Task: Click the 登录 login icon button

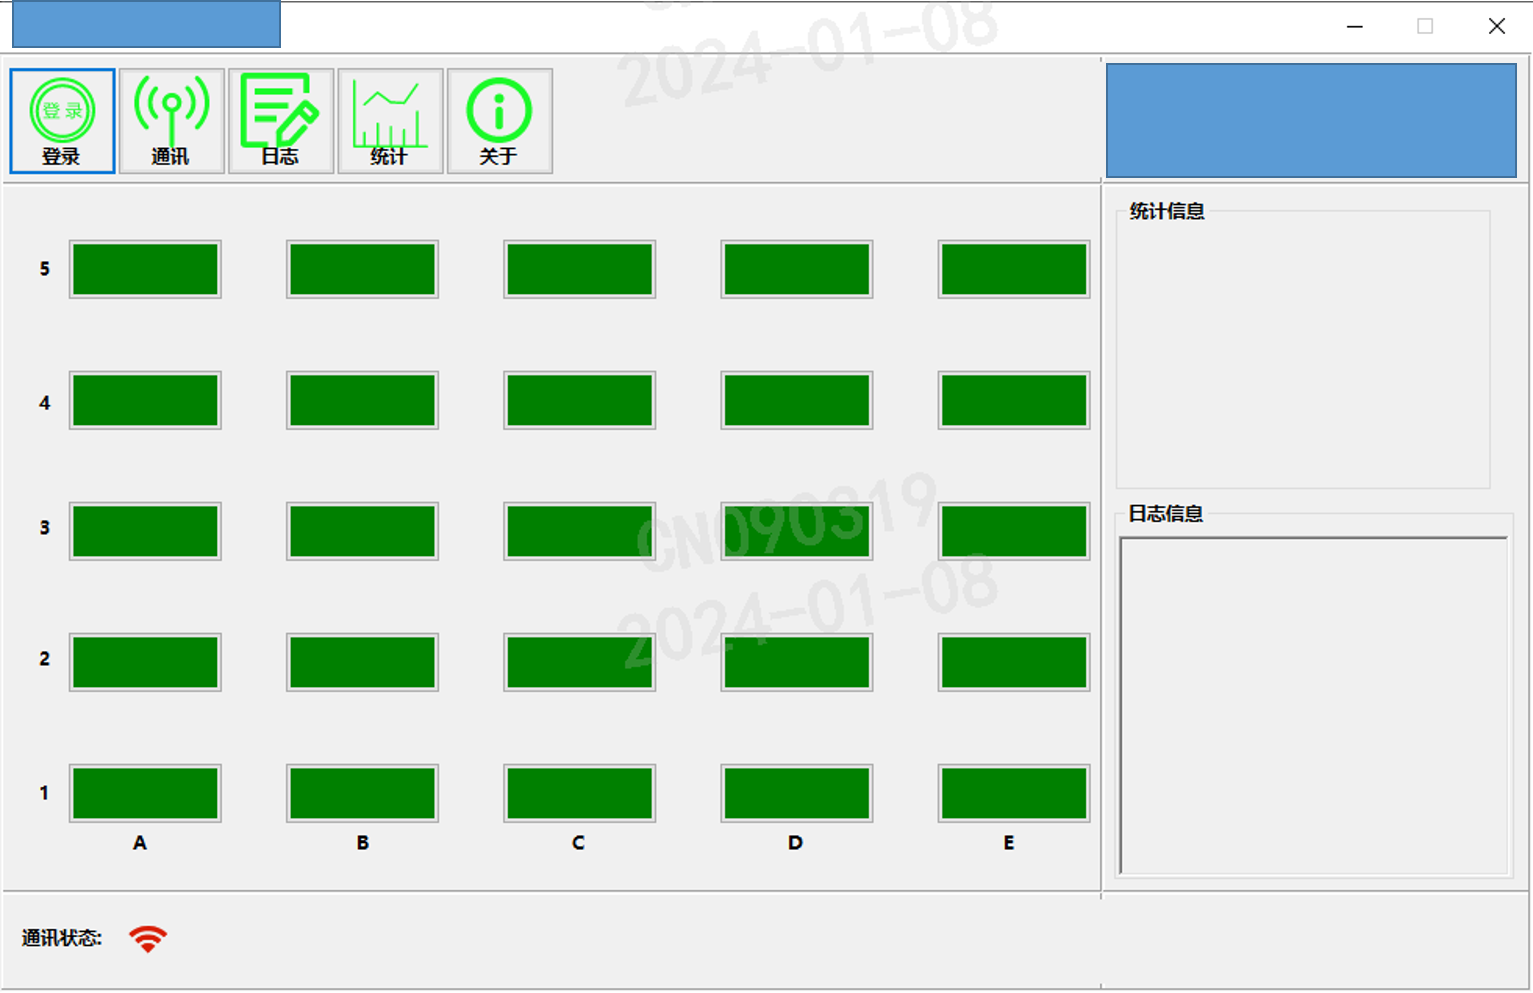Action: click(x=62, y=121)
